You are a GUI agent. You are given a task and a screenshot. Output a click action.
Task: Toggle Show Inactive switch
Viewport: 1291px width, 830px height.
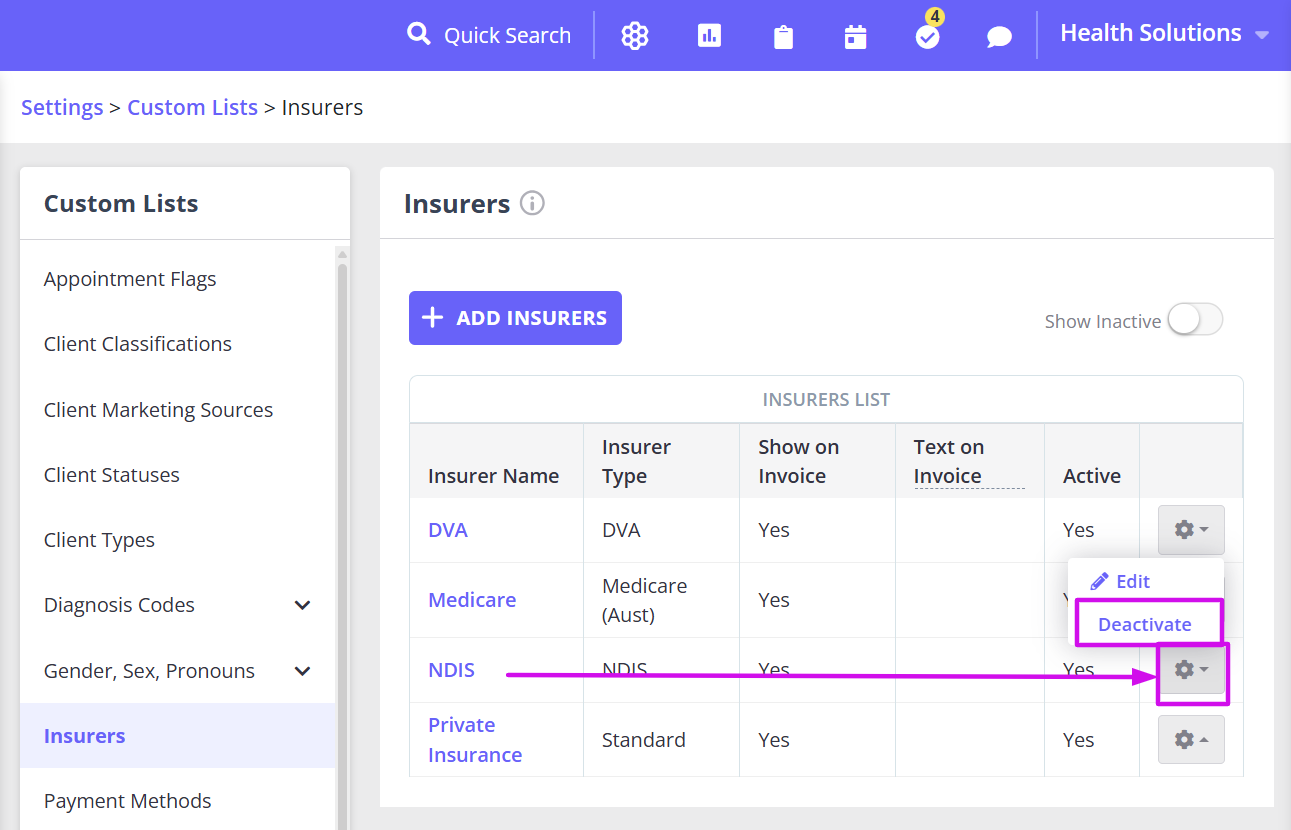point(1195,320)
